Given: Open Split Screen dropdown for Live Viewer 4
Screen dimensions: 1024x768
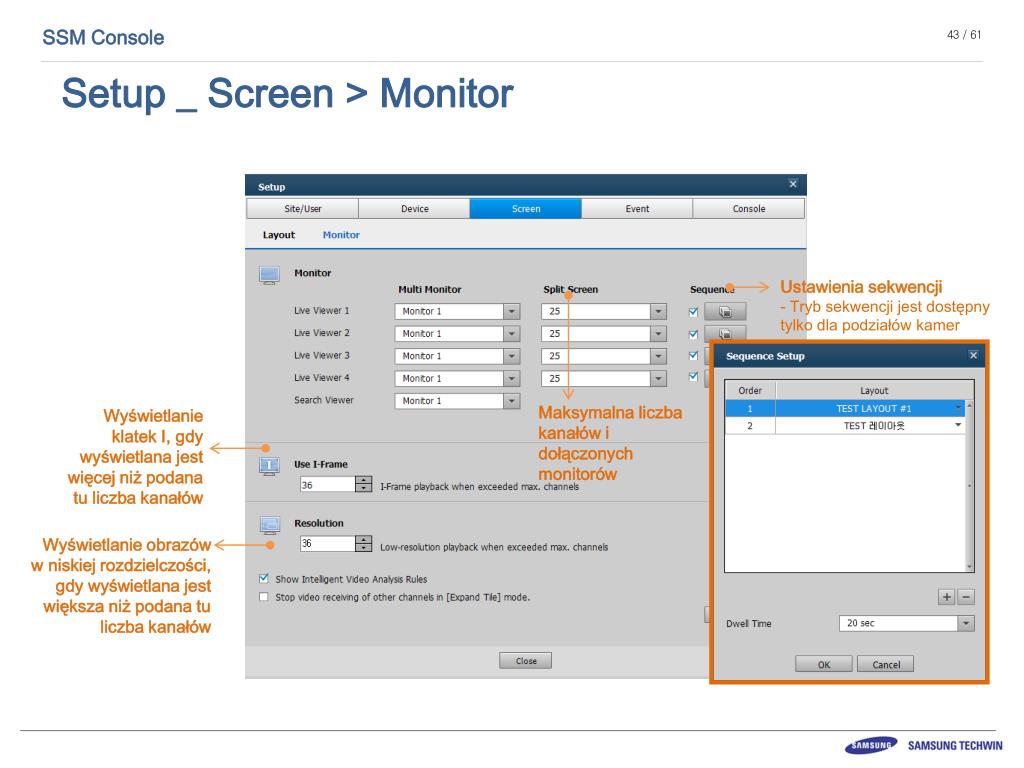Looking at the screenshot, I should (x=658, y=378).
